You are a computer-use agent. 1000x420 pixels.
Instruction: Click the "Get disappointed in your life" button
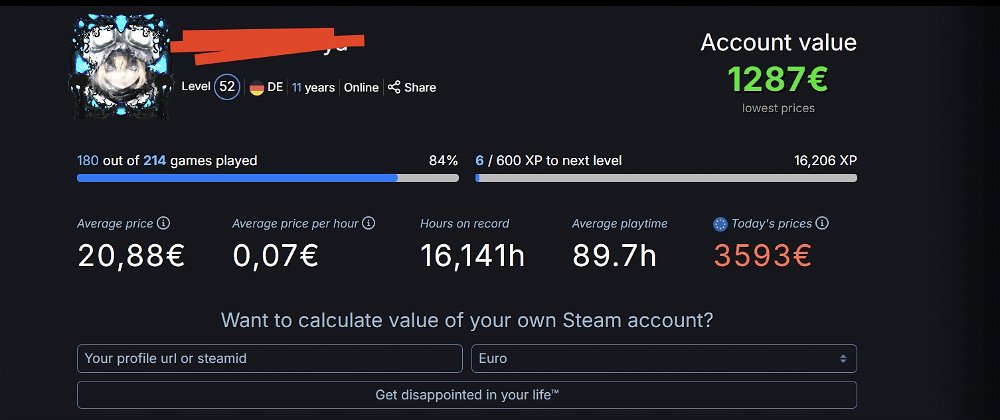tap(467, 395)
